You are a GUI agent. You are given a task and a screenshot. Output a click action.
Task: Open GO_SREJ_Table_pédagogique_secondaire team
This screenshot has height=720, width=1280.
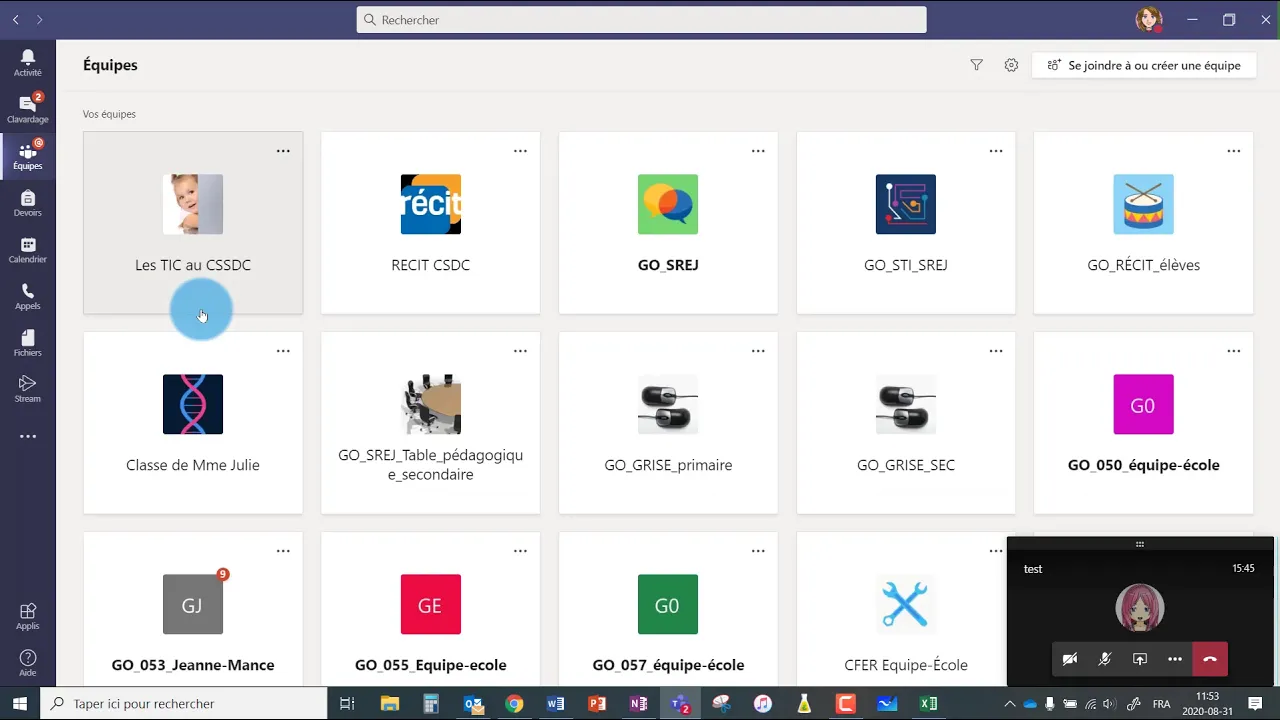point(431,423)
